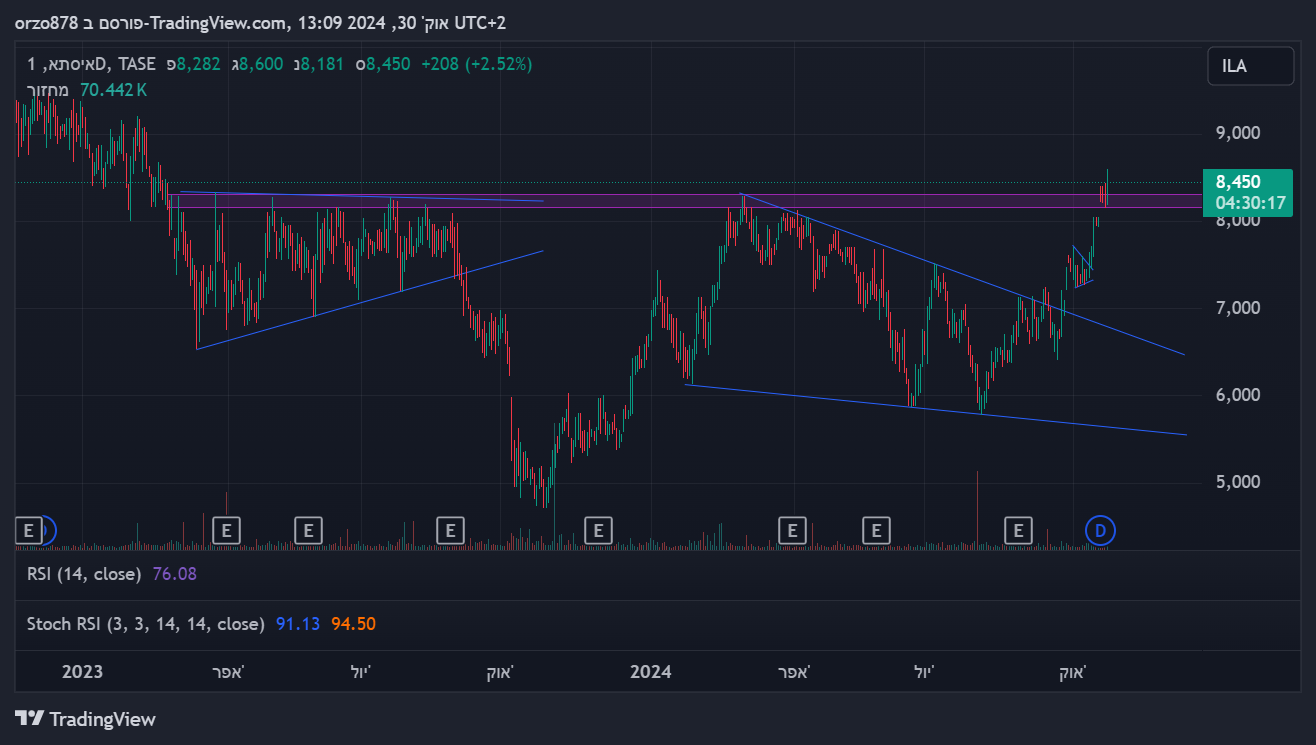
Task: Click the 2023 label on time axis
Action: 82,671
